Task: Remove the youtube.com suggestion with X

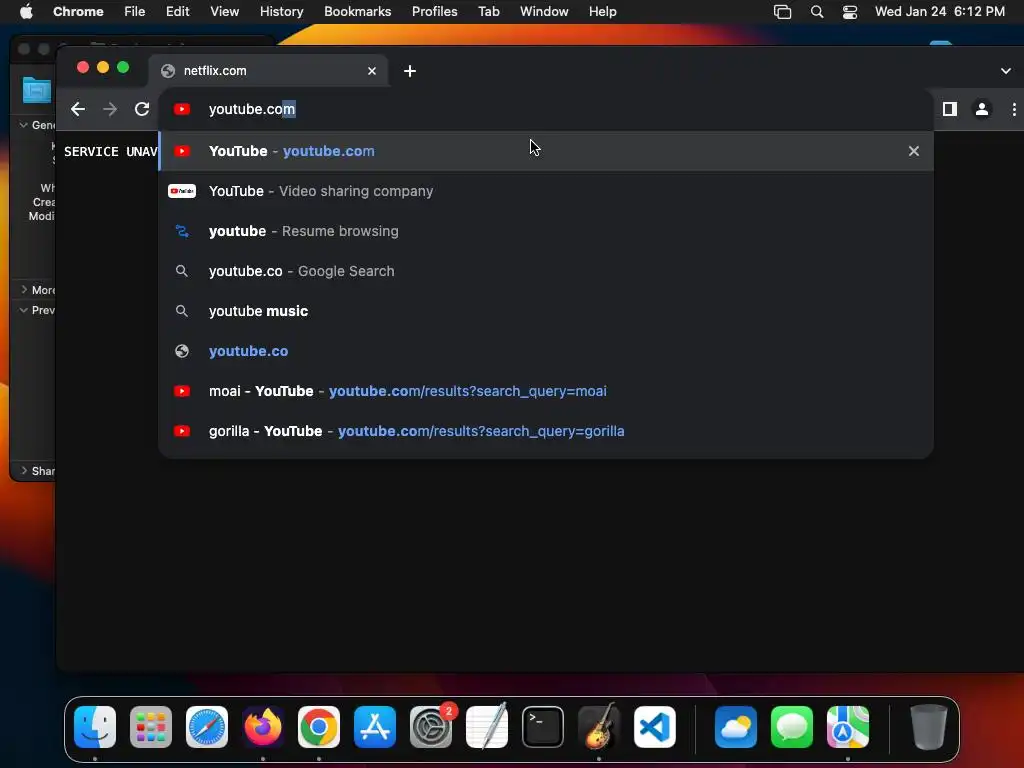Action: click(x=914, y=151)
